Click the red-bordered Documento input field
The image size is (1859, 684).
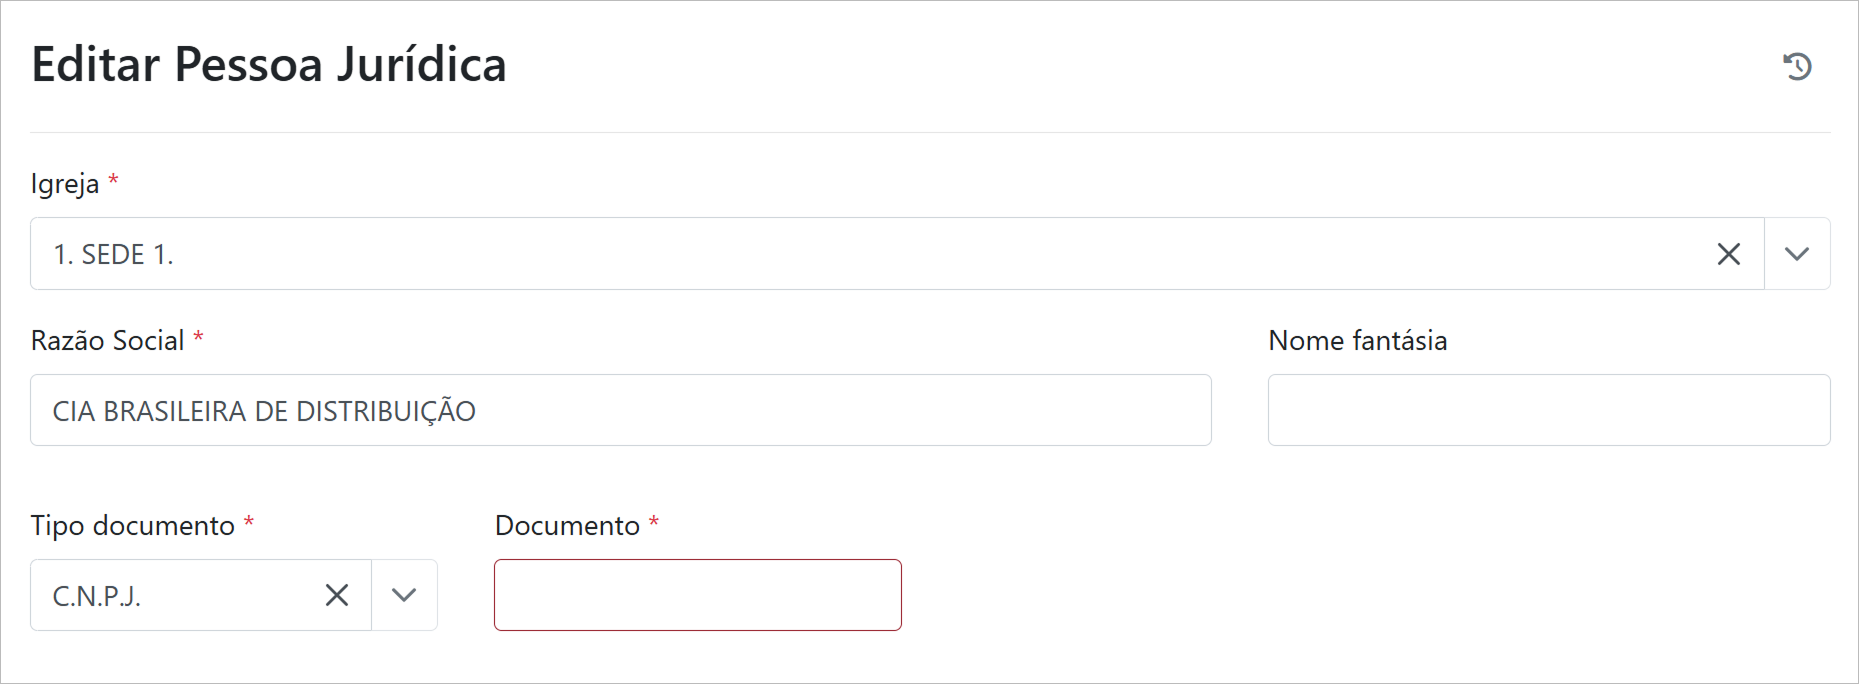(697, 595)
